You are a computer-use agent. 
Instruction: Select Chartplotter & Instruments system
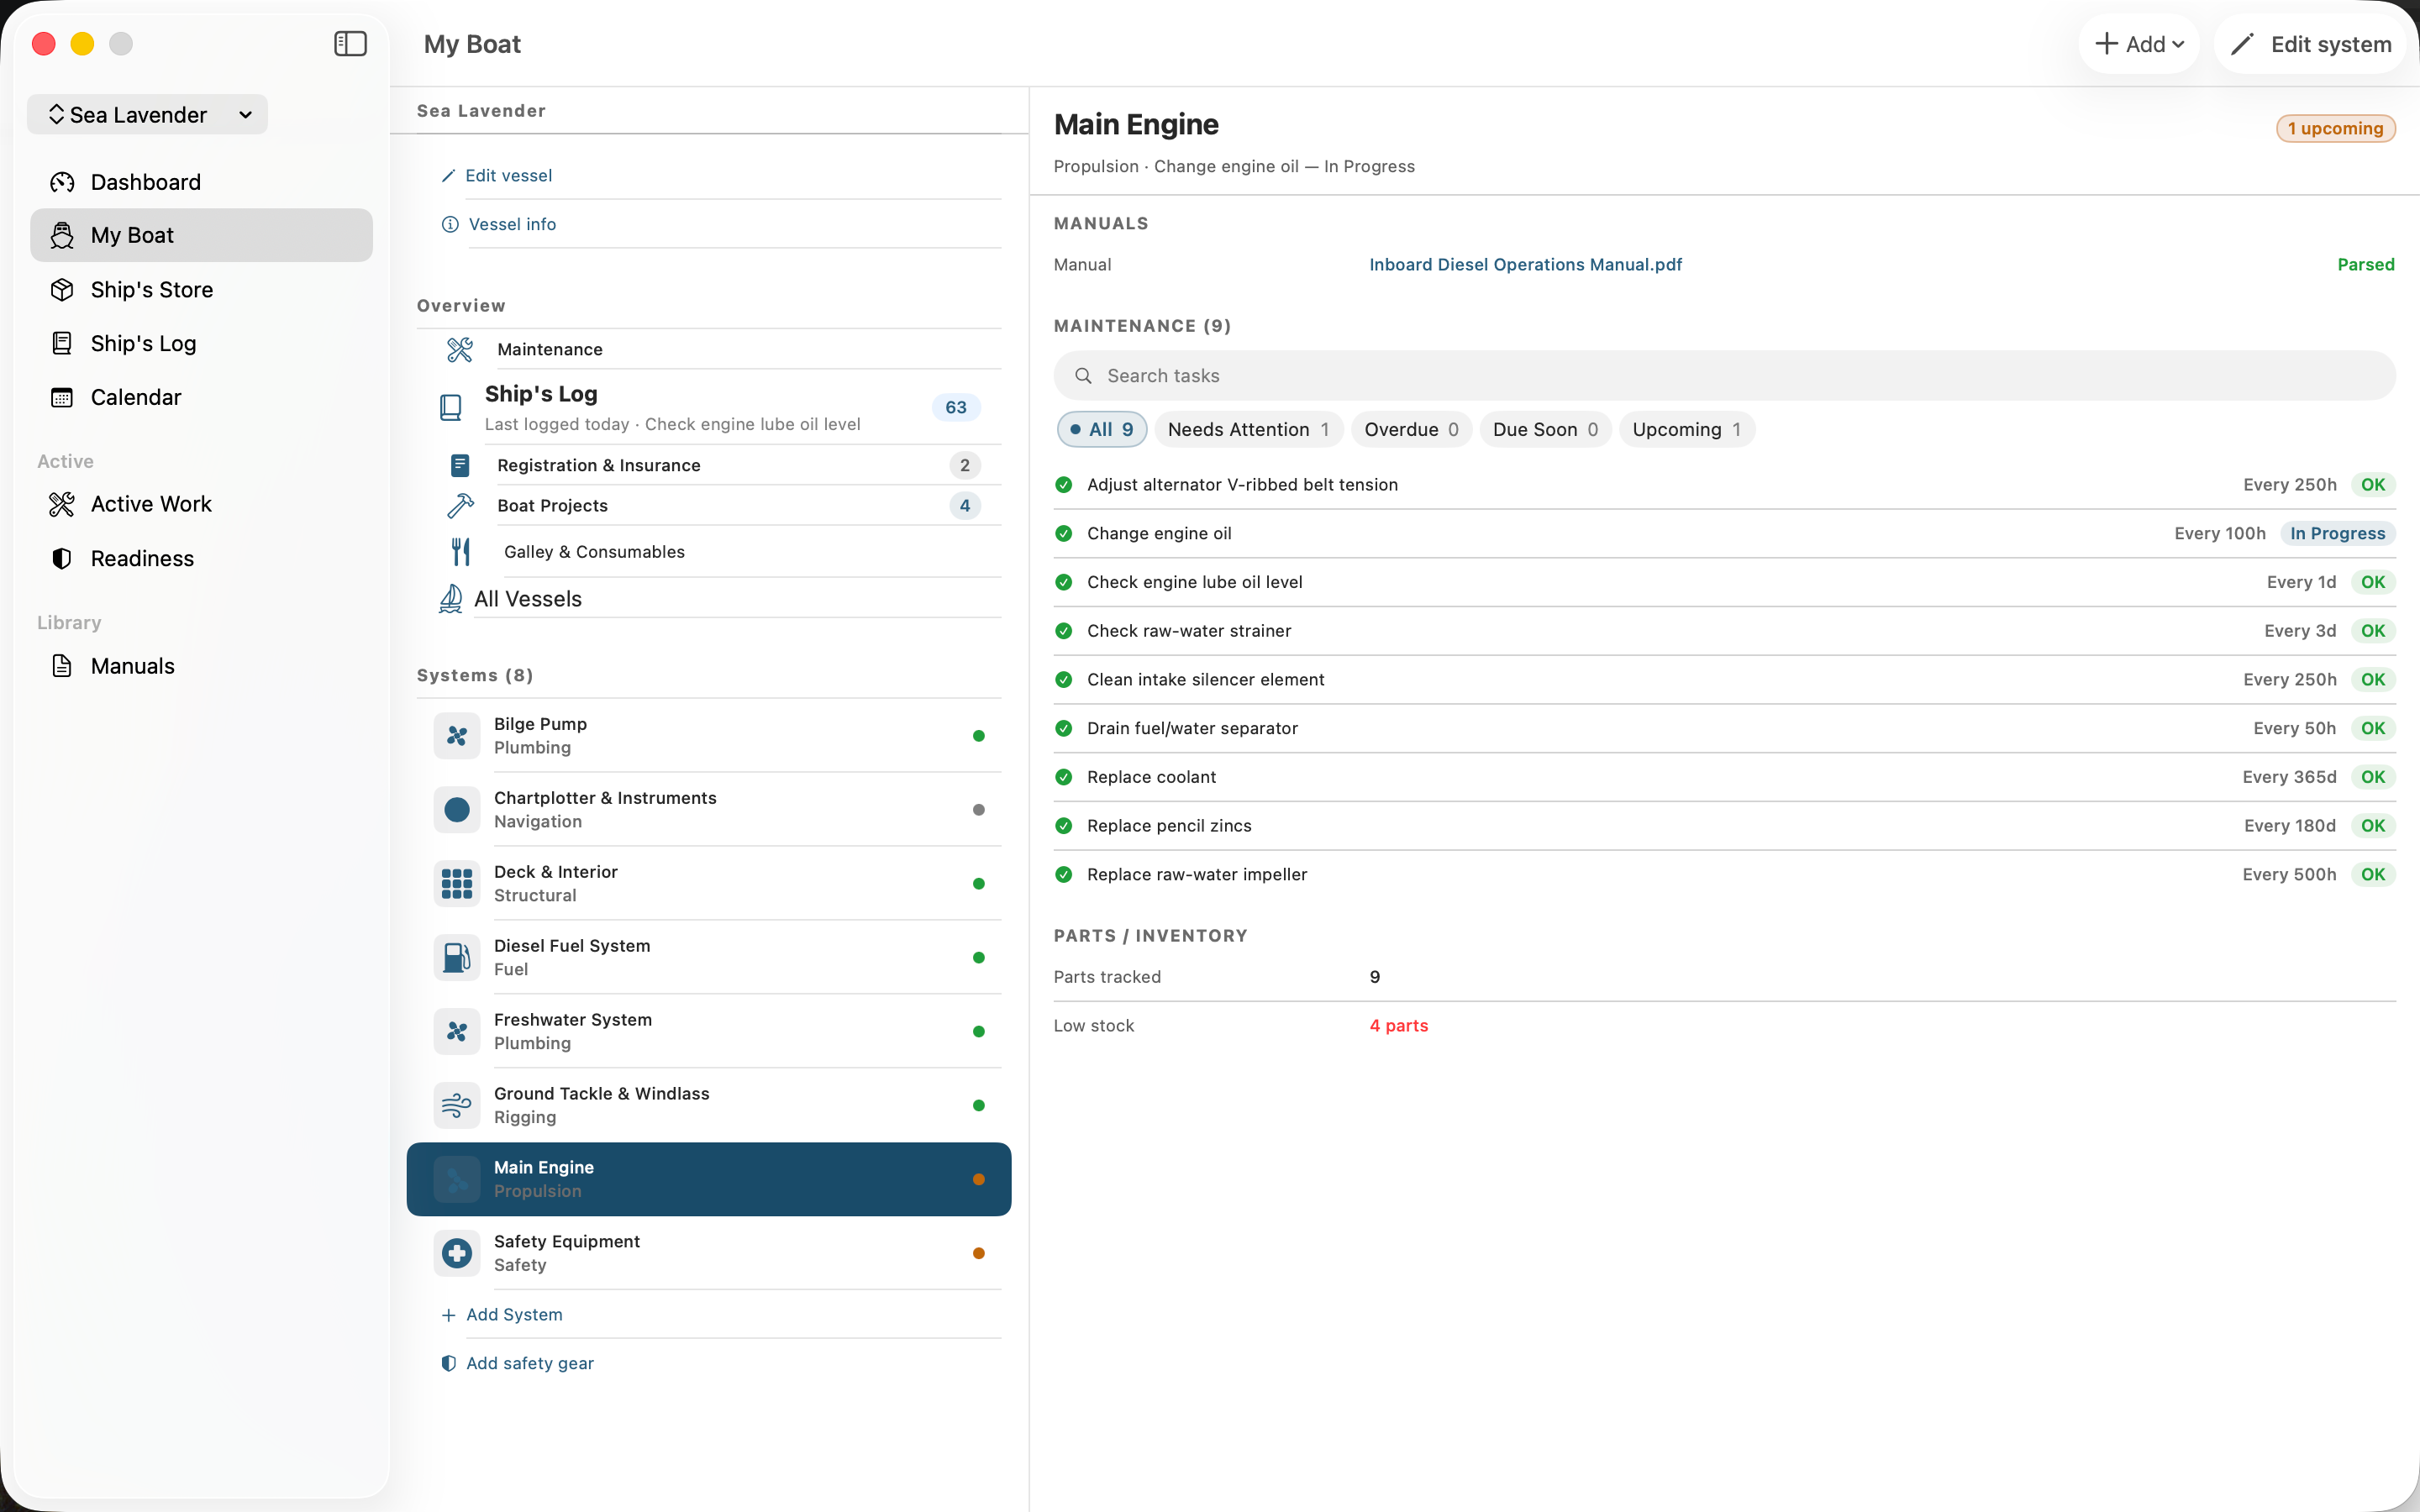709,809
